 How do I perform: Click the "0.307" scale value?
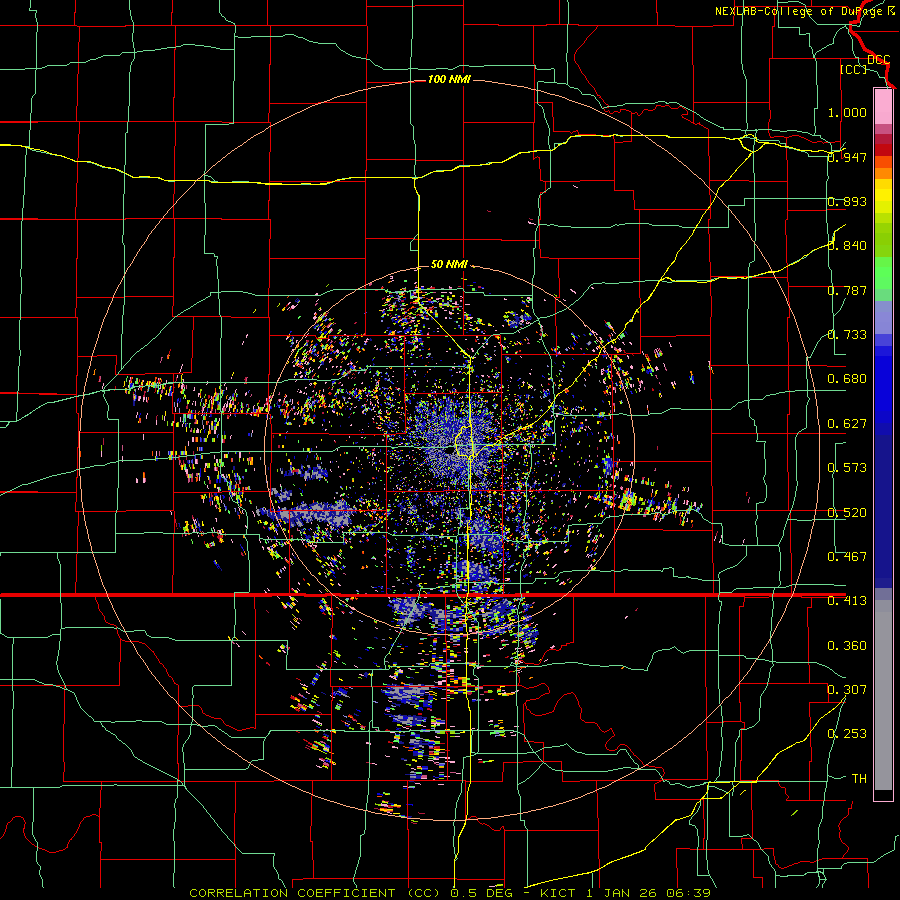click(847, 690)
